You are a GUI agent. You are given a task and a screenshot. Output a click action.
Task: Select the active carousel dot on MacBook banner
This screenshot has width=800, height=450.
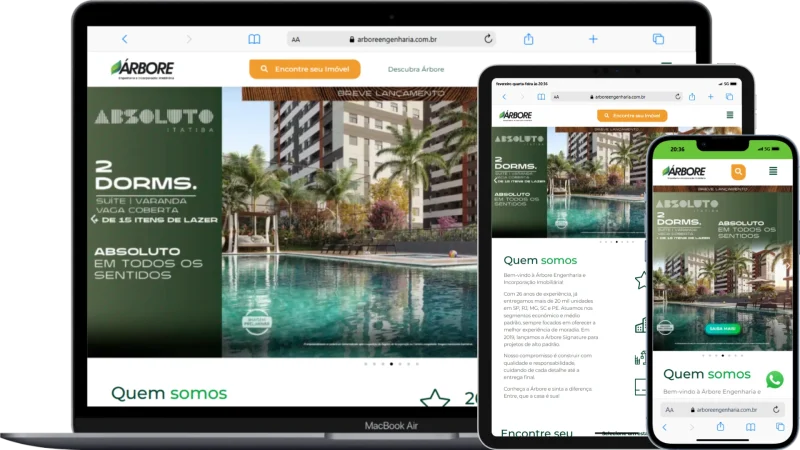click(390, 364)
